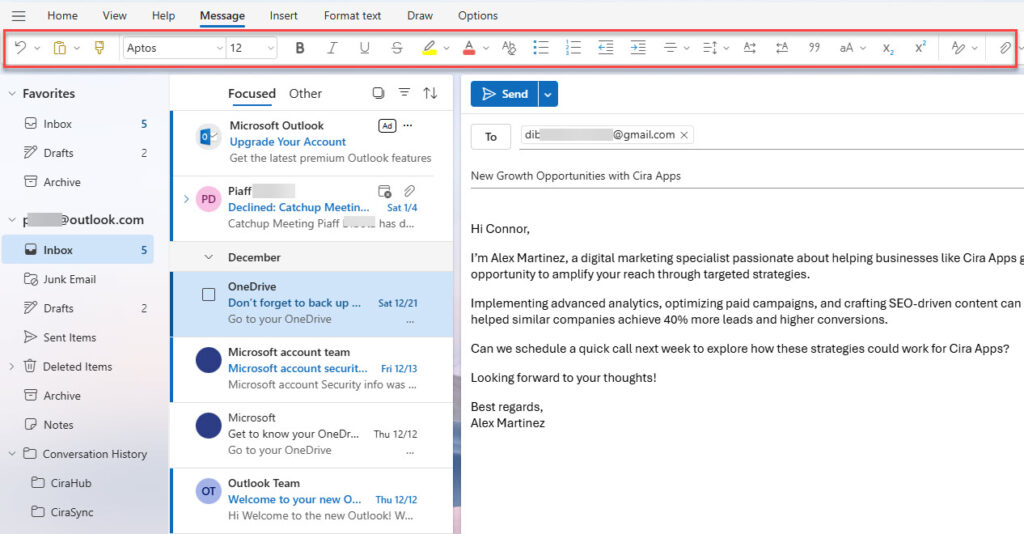The image size is (1024, 534).
Task: Click the select messages icon
Action: (378, 93)
